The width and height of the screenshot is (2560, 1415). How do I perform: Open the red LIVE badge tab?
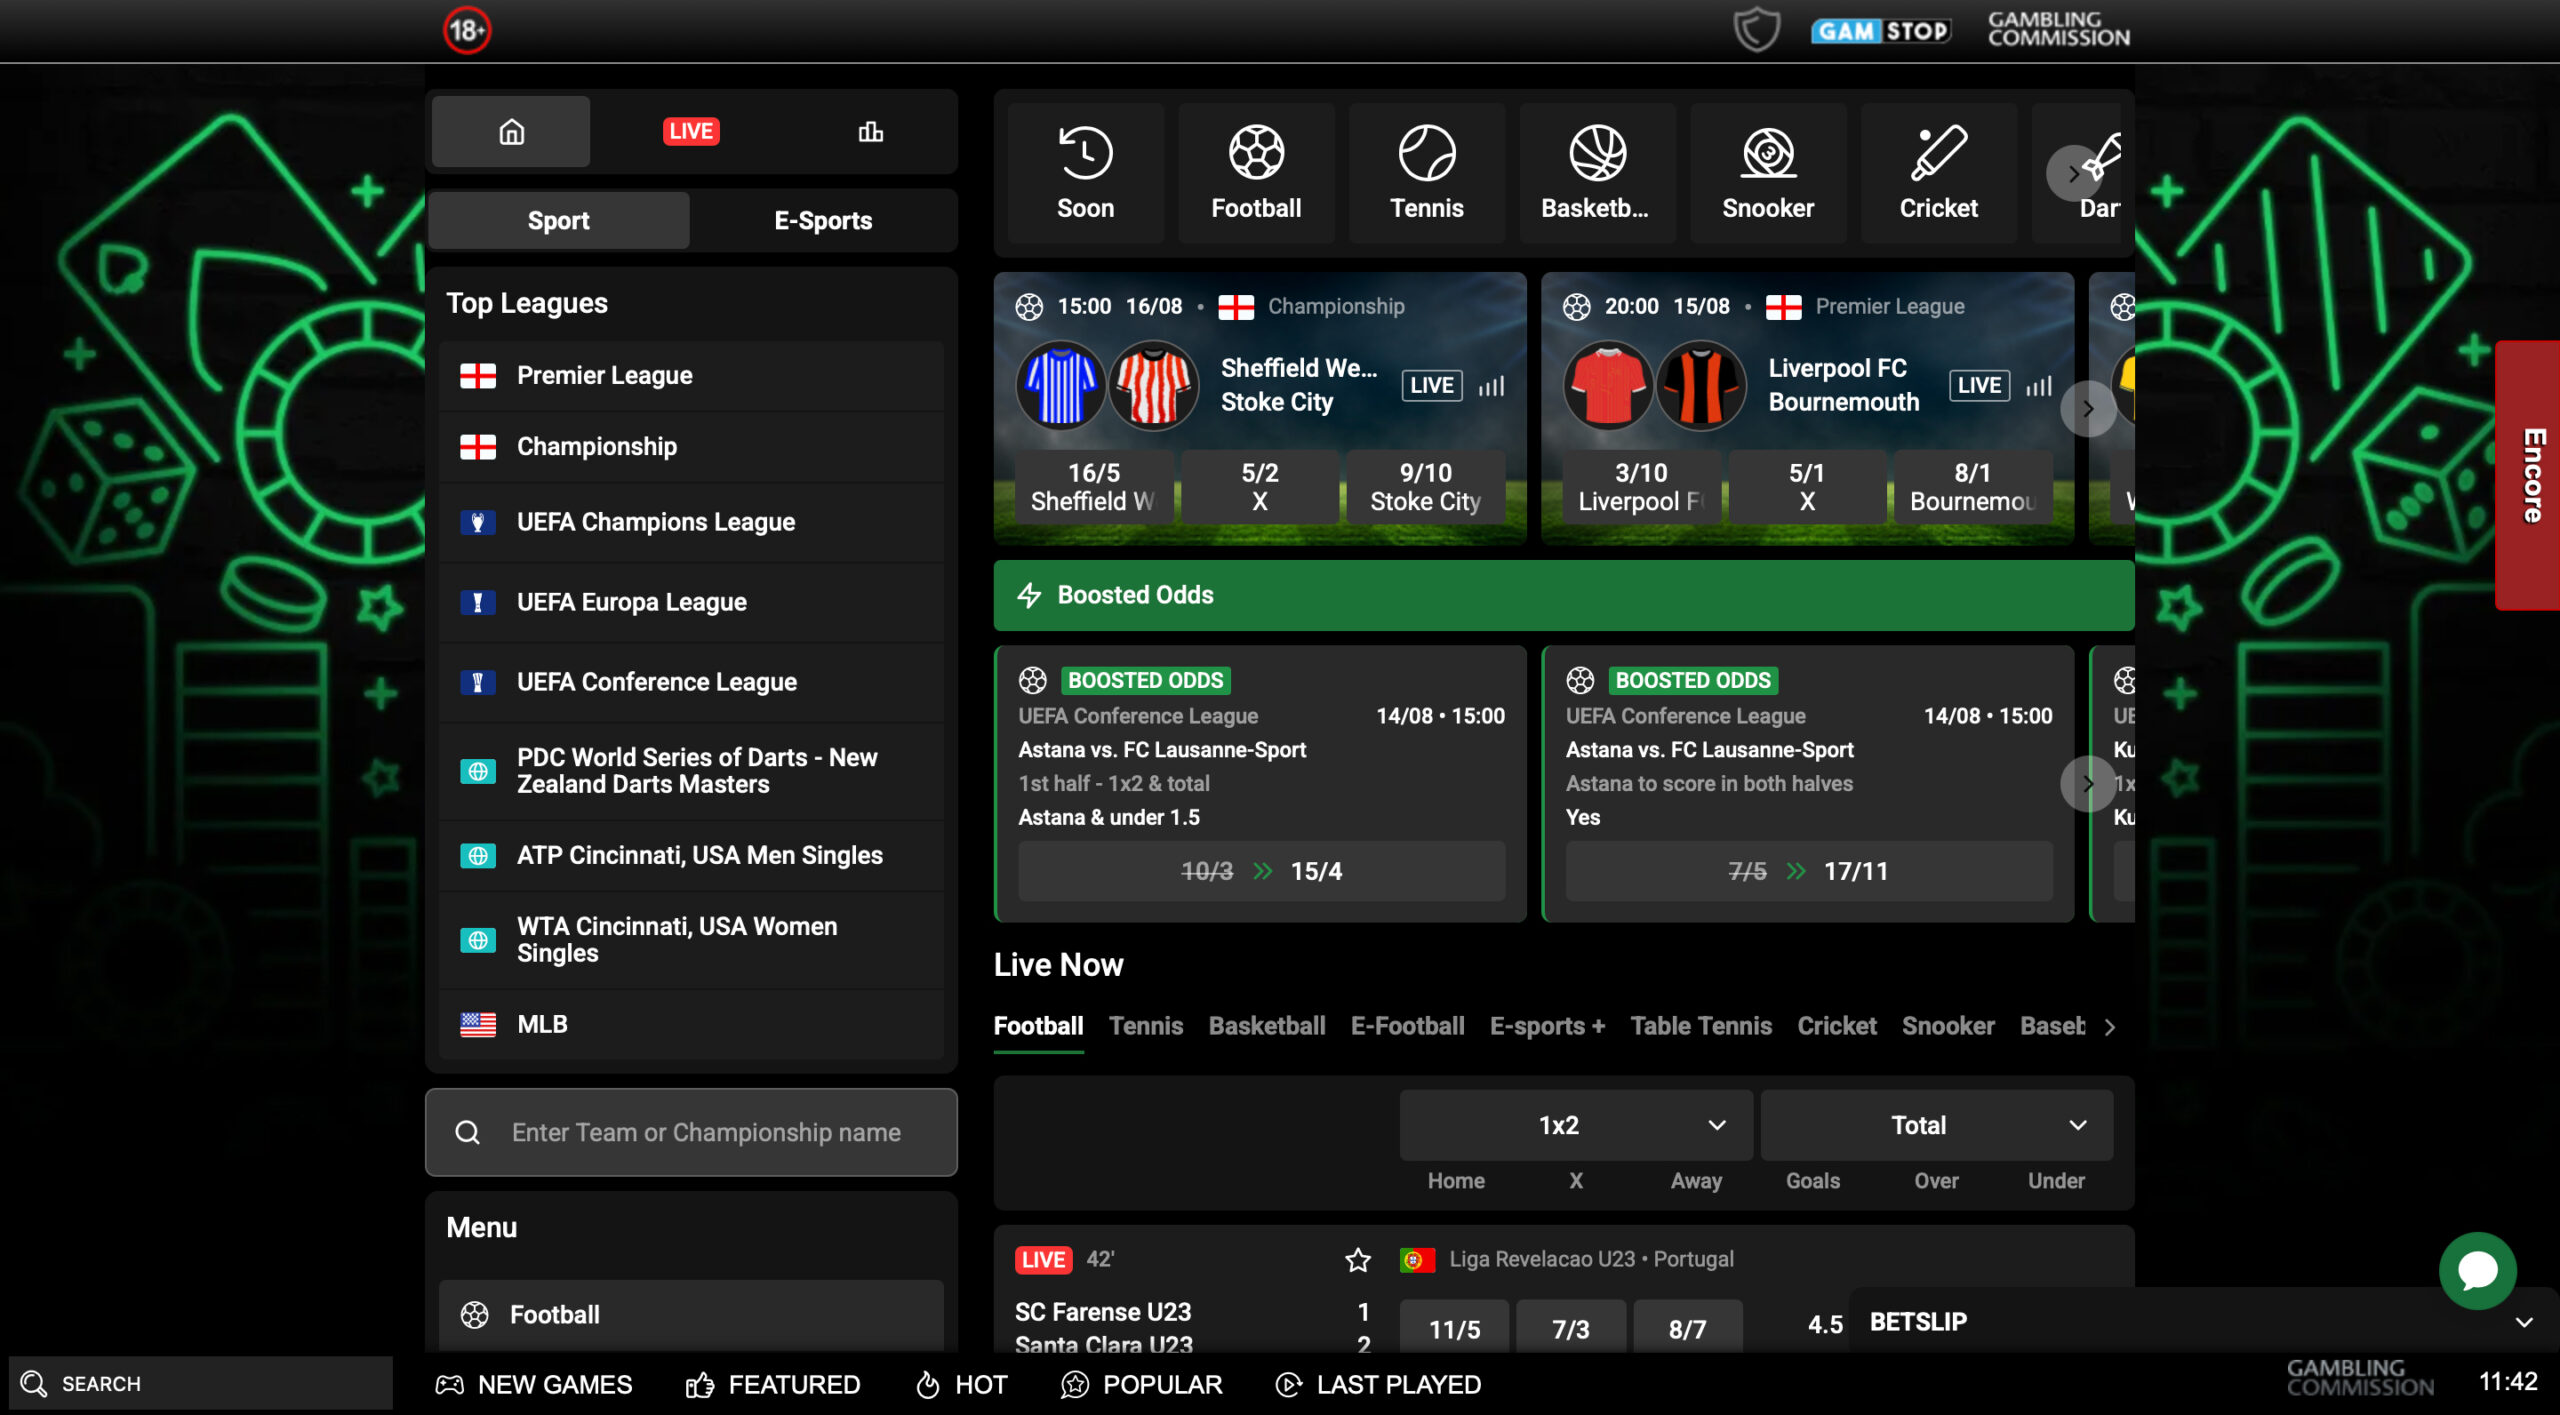(x=691, y=131)
